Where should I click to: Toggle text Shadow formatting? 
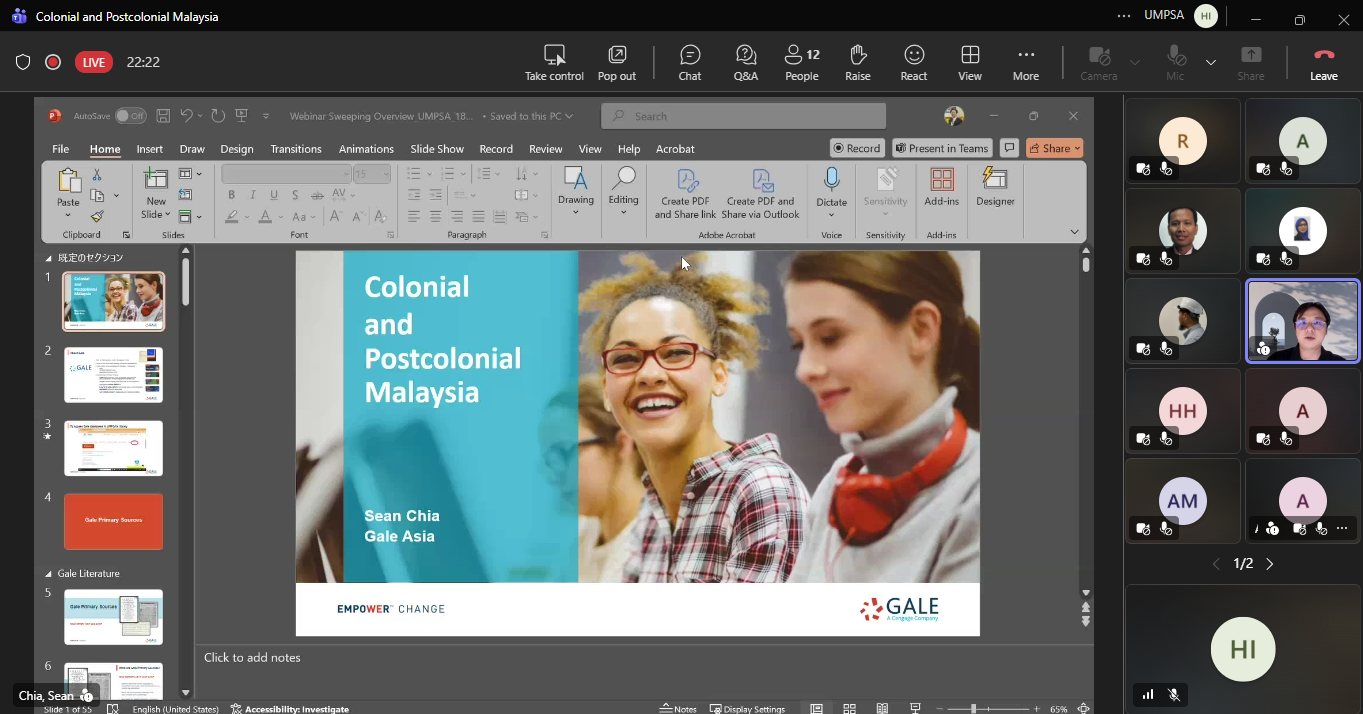(295, 195)
